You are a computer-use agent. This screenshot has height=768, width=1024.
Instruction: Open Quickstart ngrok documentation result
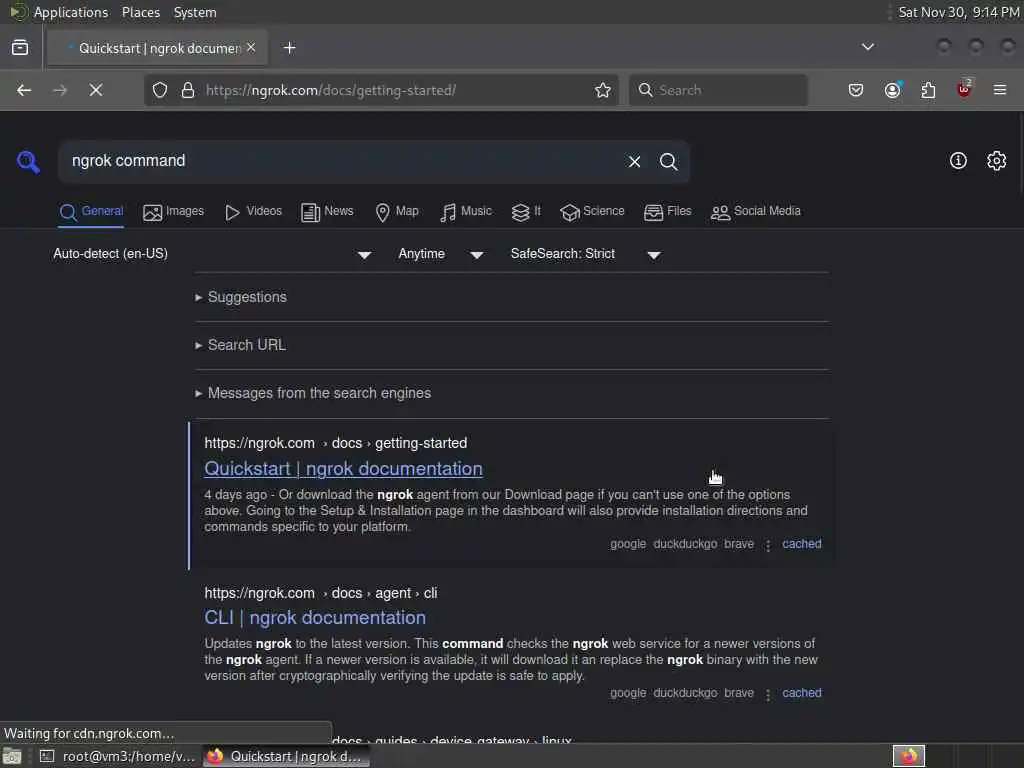click(344, 469)
